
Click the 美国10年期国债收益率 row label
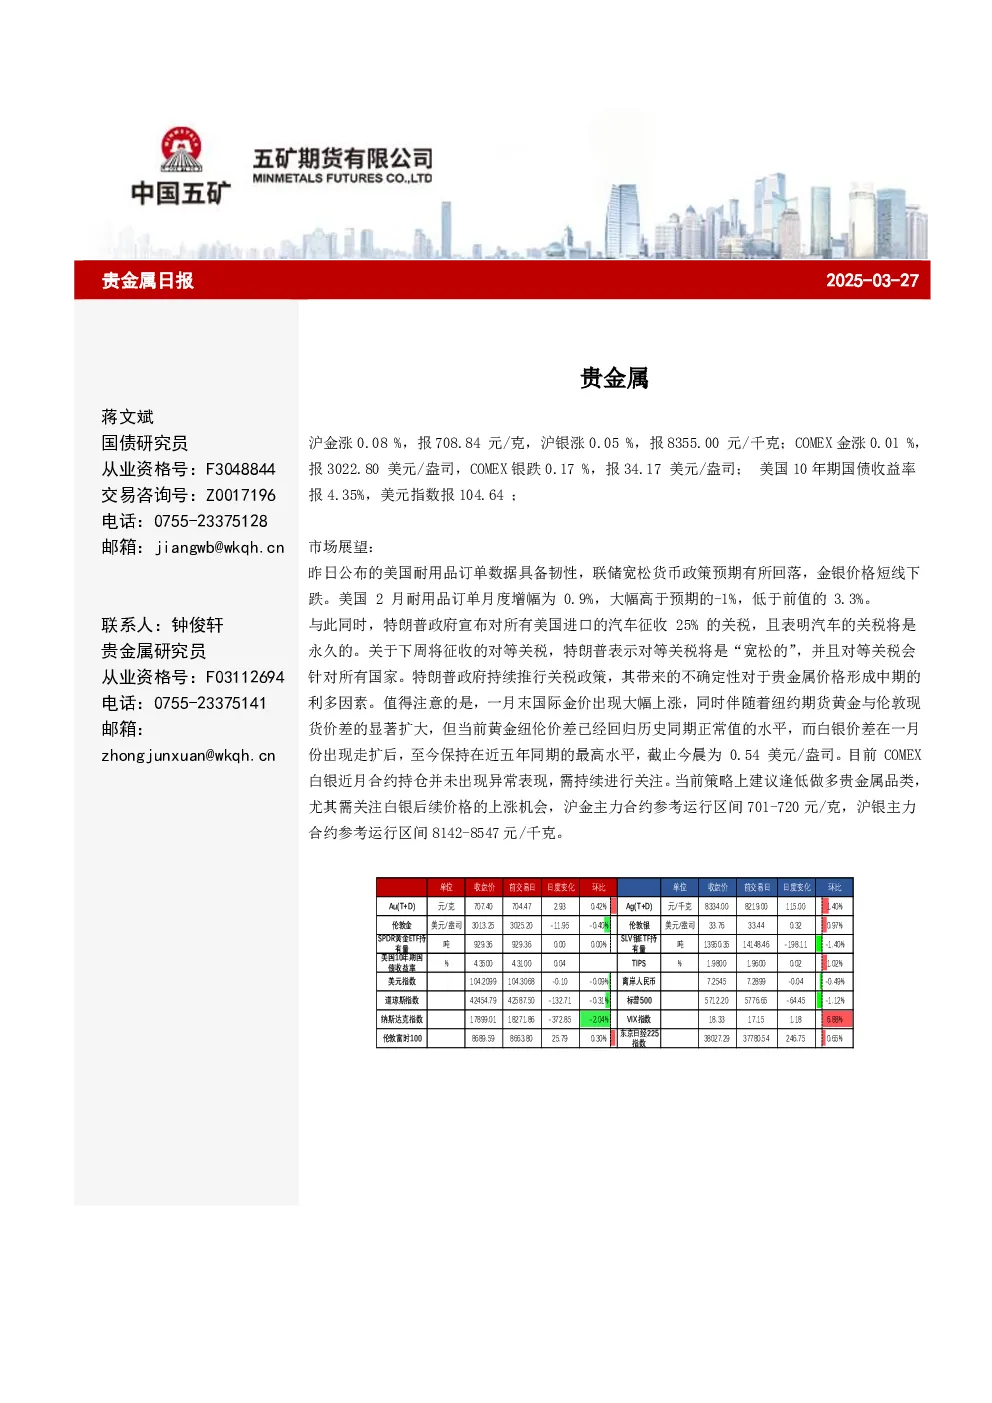click(x=402, y=963)
